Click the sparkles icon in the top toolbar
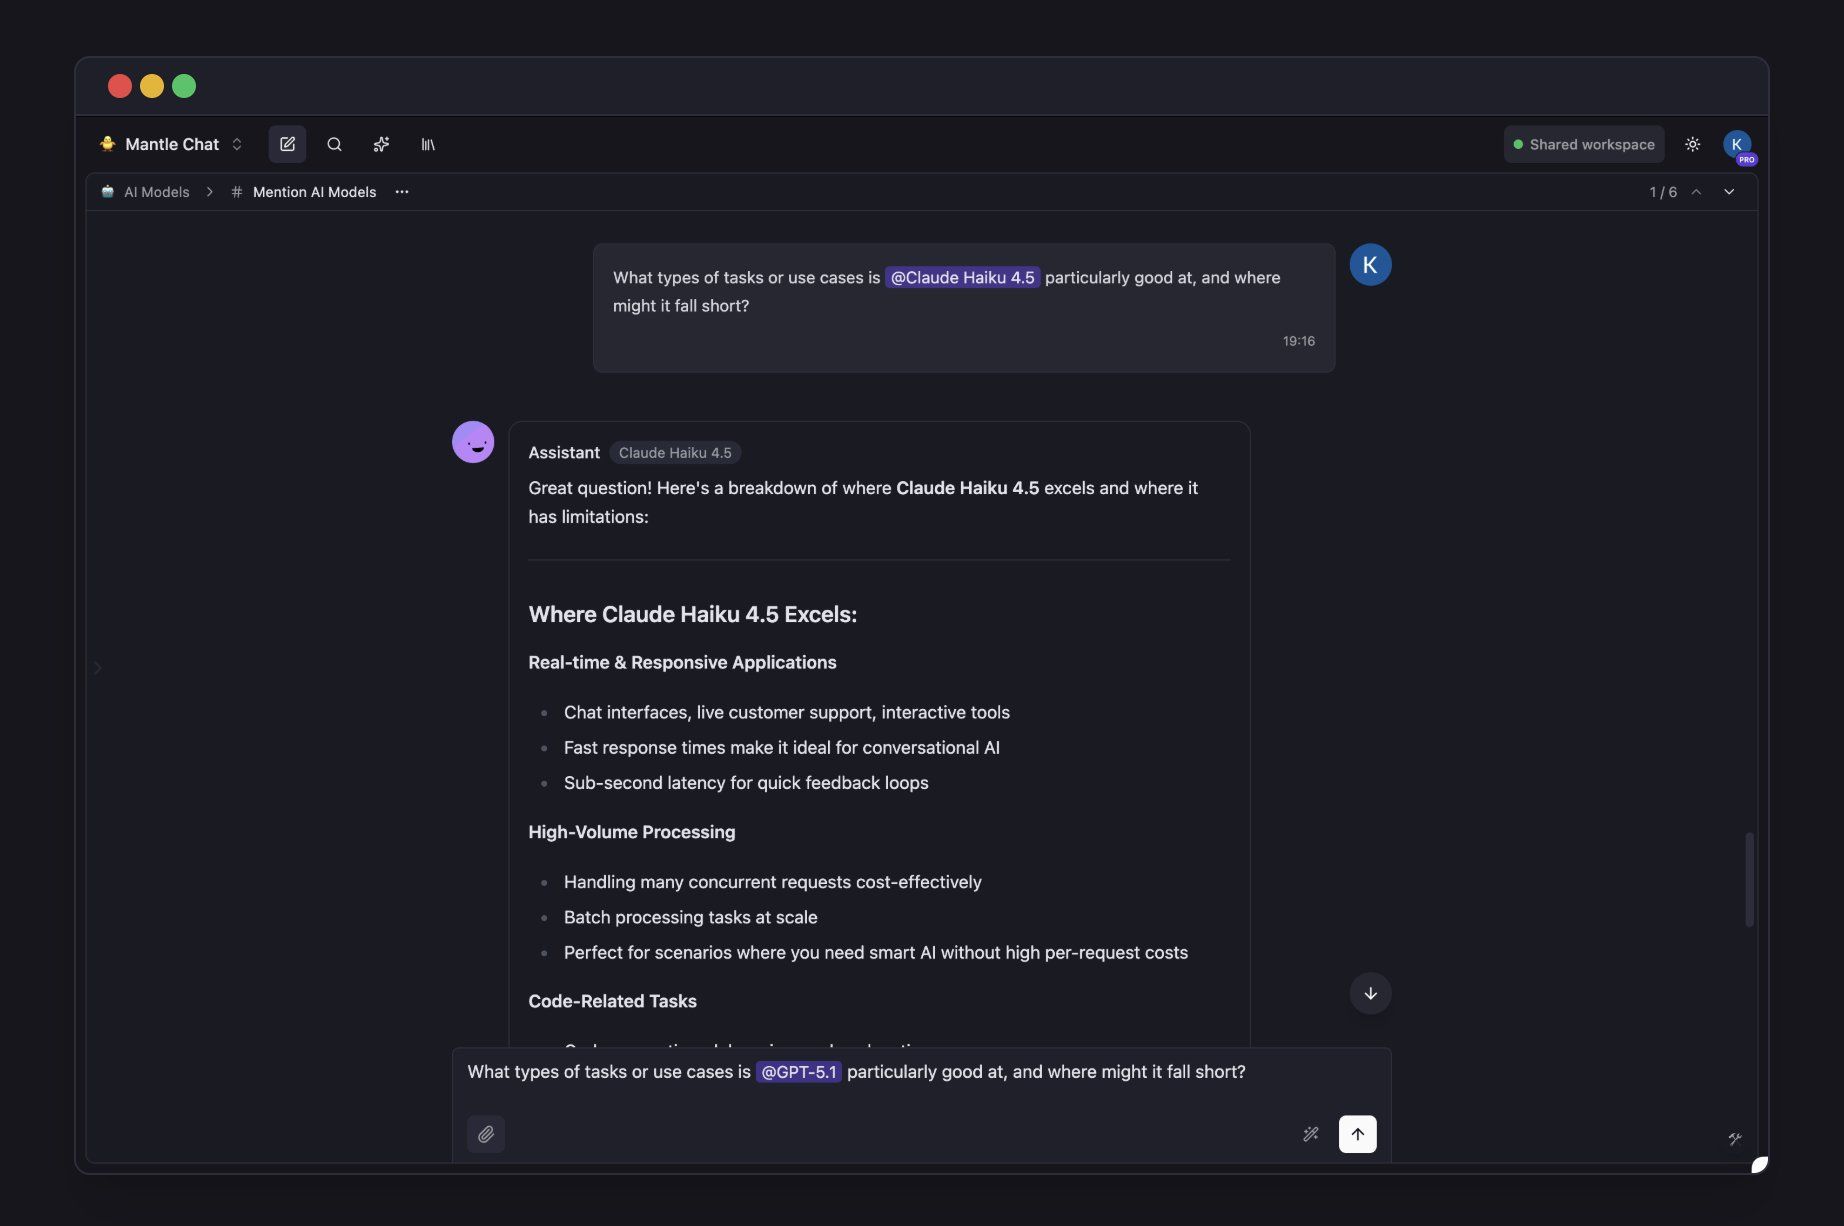The width and height of the screenshot is (1844, 1226). [x=381, y=144]
